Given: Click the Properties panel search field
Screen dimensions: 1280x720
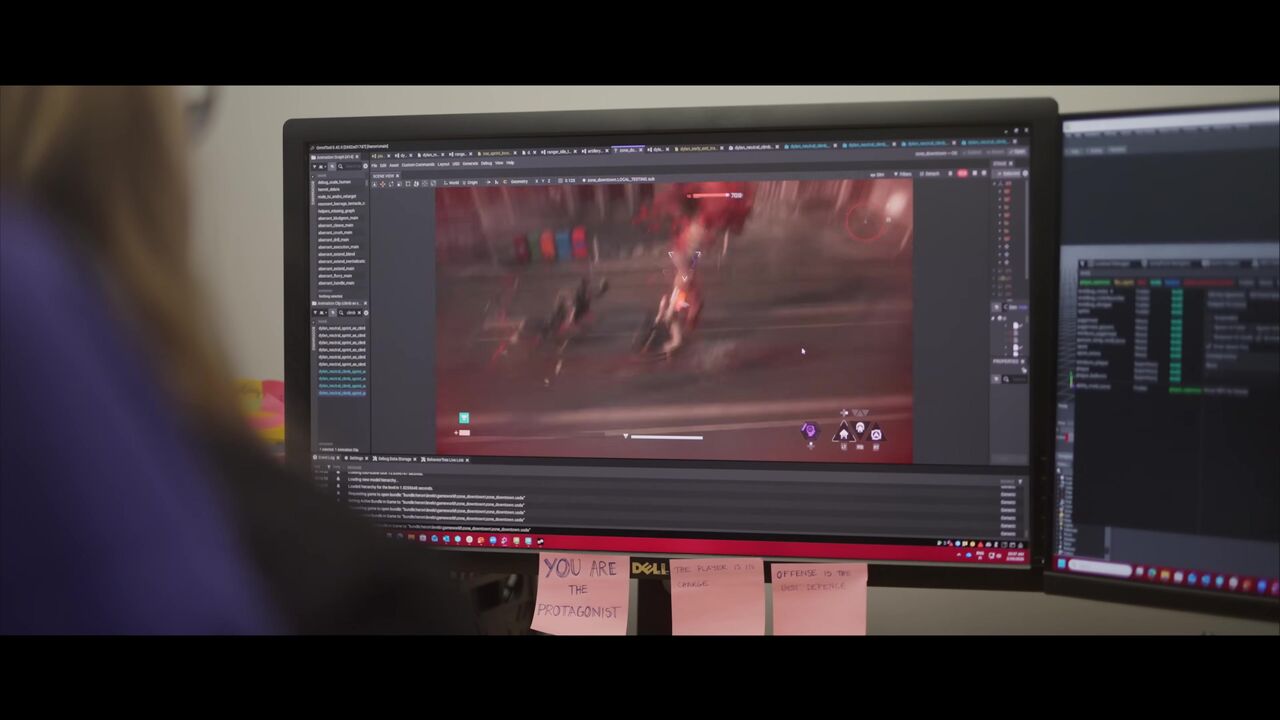Looking at the screenshot, I should [1014, 379].
